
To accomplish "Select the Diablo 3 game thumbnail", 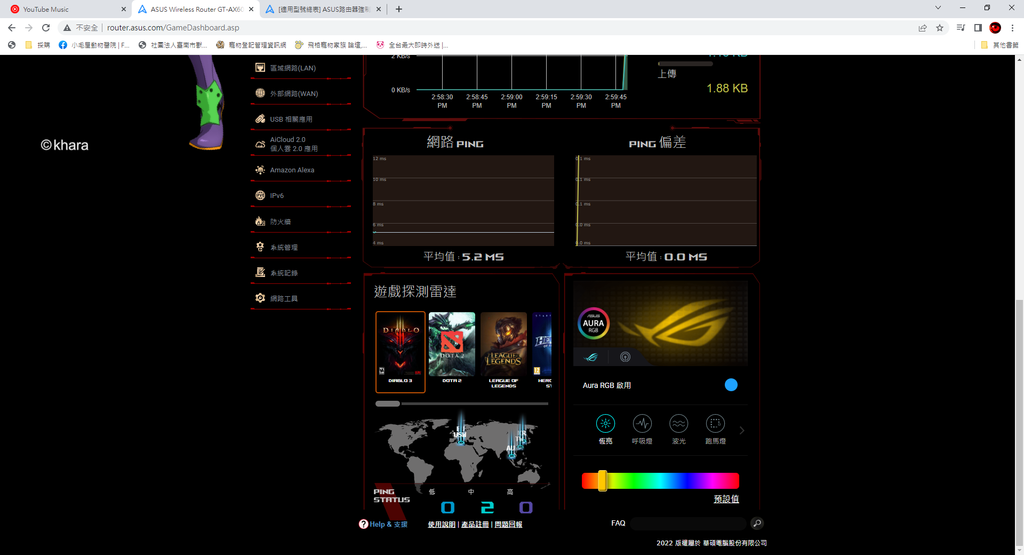I will coord(400,351).
